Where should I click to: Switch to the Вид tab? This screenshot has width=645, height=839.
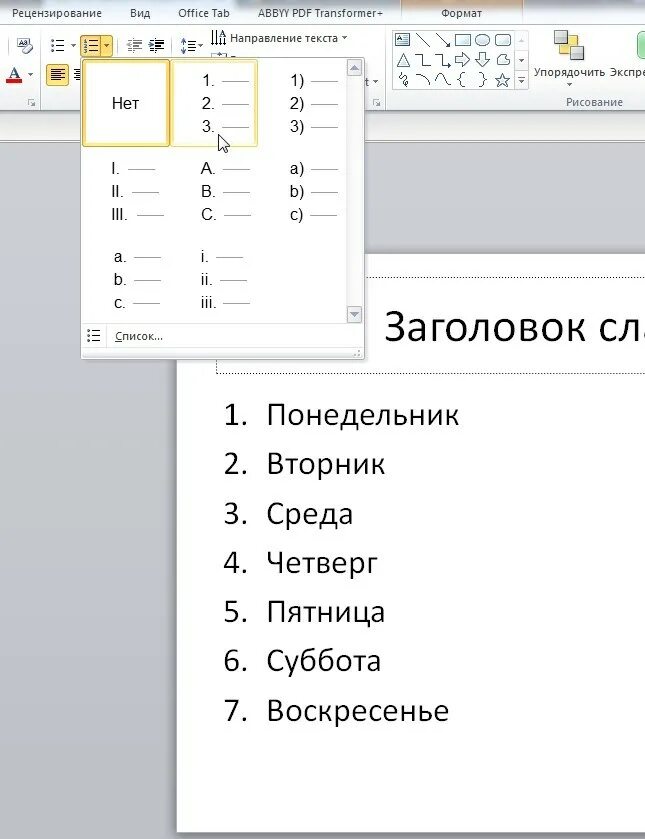[x=140, y=13]
